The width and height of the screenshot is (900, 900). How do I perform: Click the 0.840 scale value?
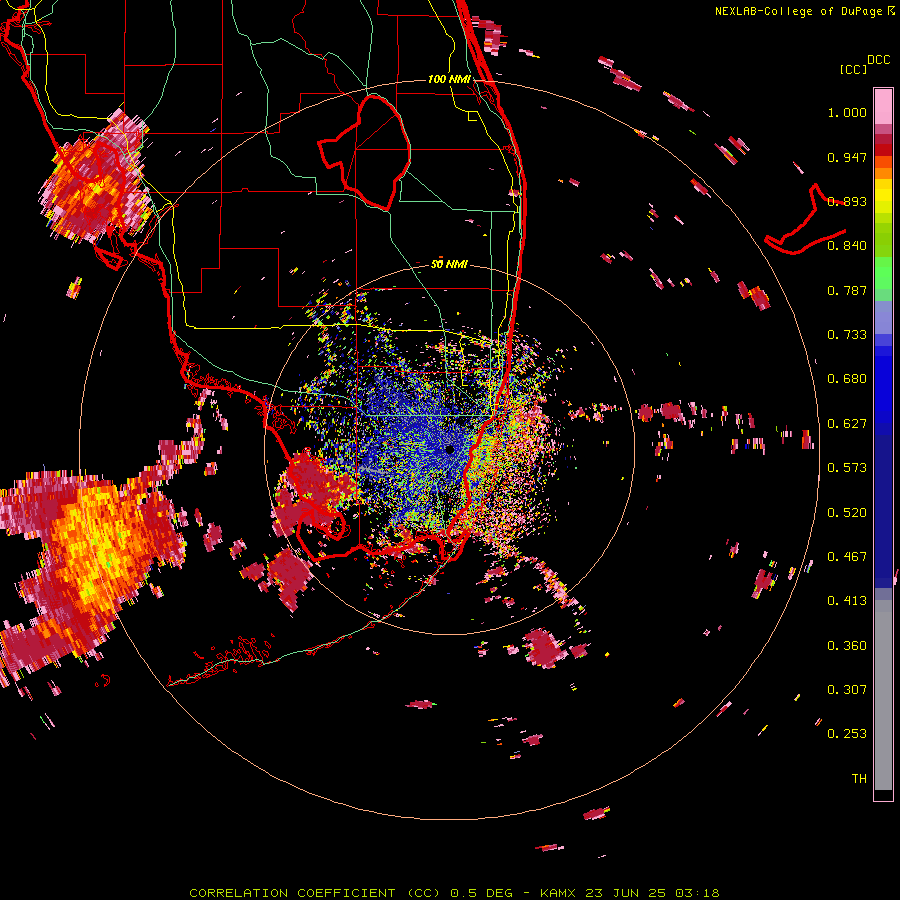847,246
